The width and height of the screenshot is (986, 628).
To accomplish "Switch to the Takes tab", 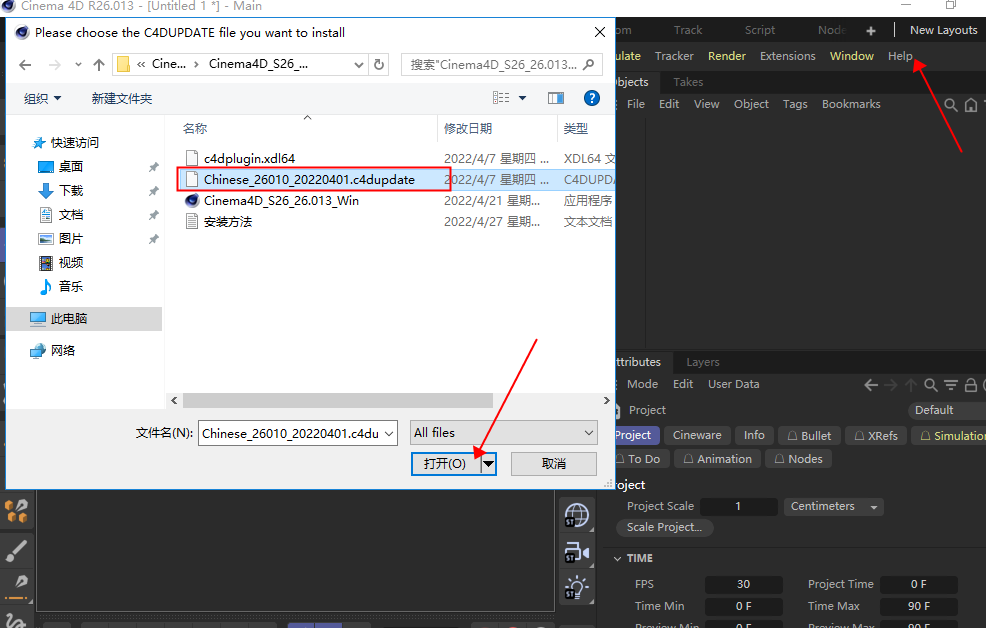I will pos(688,82).
